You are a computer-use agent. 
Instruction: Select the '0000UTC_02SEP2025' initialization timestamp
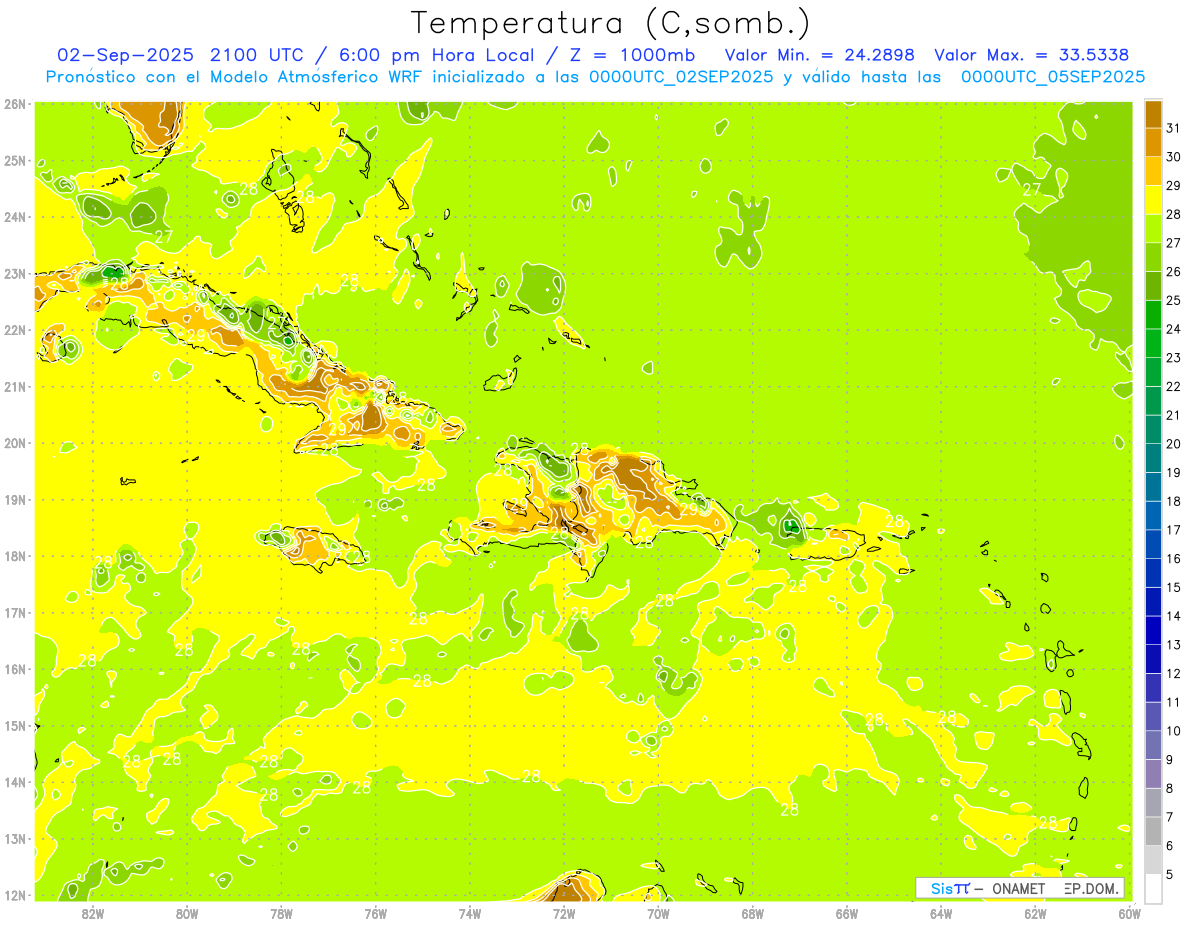(x=681, y=77)
